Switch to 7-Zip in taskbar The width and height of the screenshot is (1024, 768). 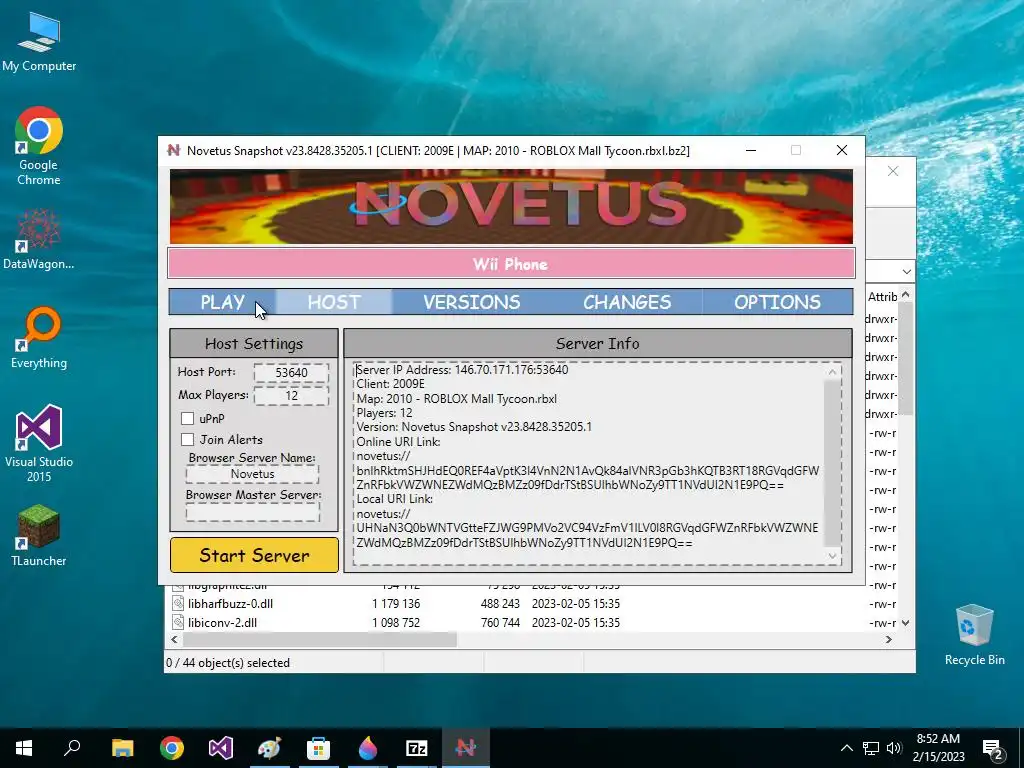pos(417,748)
